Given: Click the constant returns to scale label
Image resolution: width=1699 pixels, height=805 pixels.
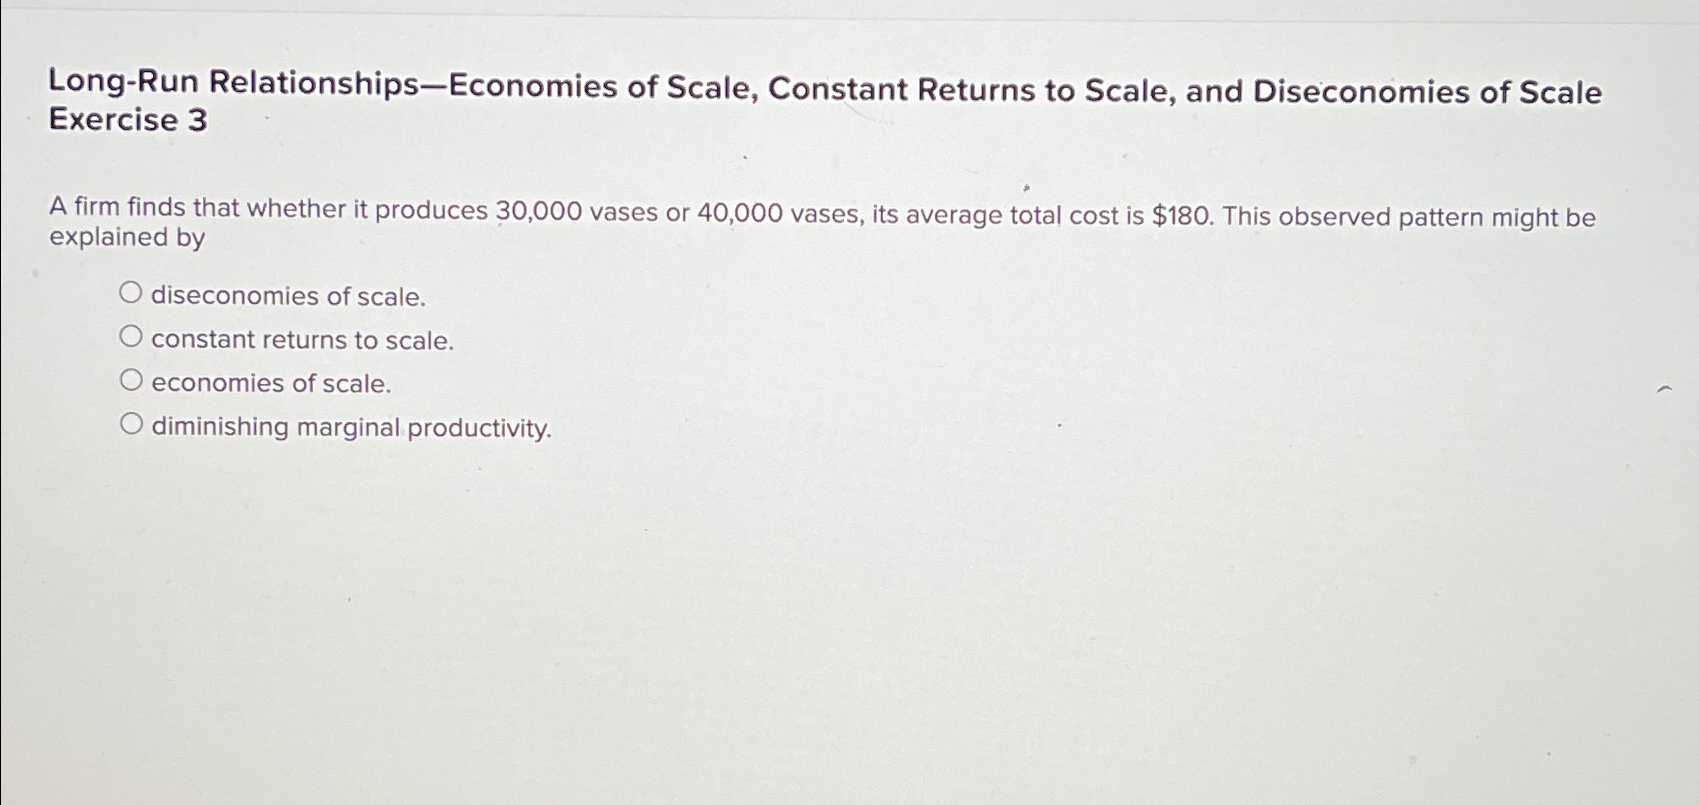Looking at the screenshot, I should point(301,339).
